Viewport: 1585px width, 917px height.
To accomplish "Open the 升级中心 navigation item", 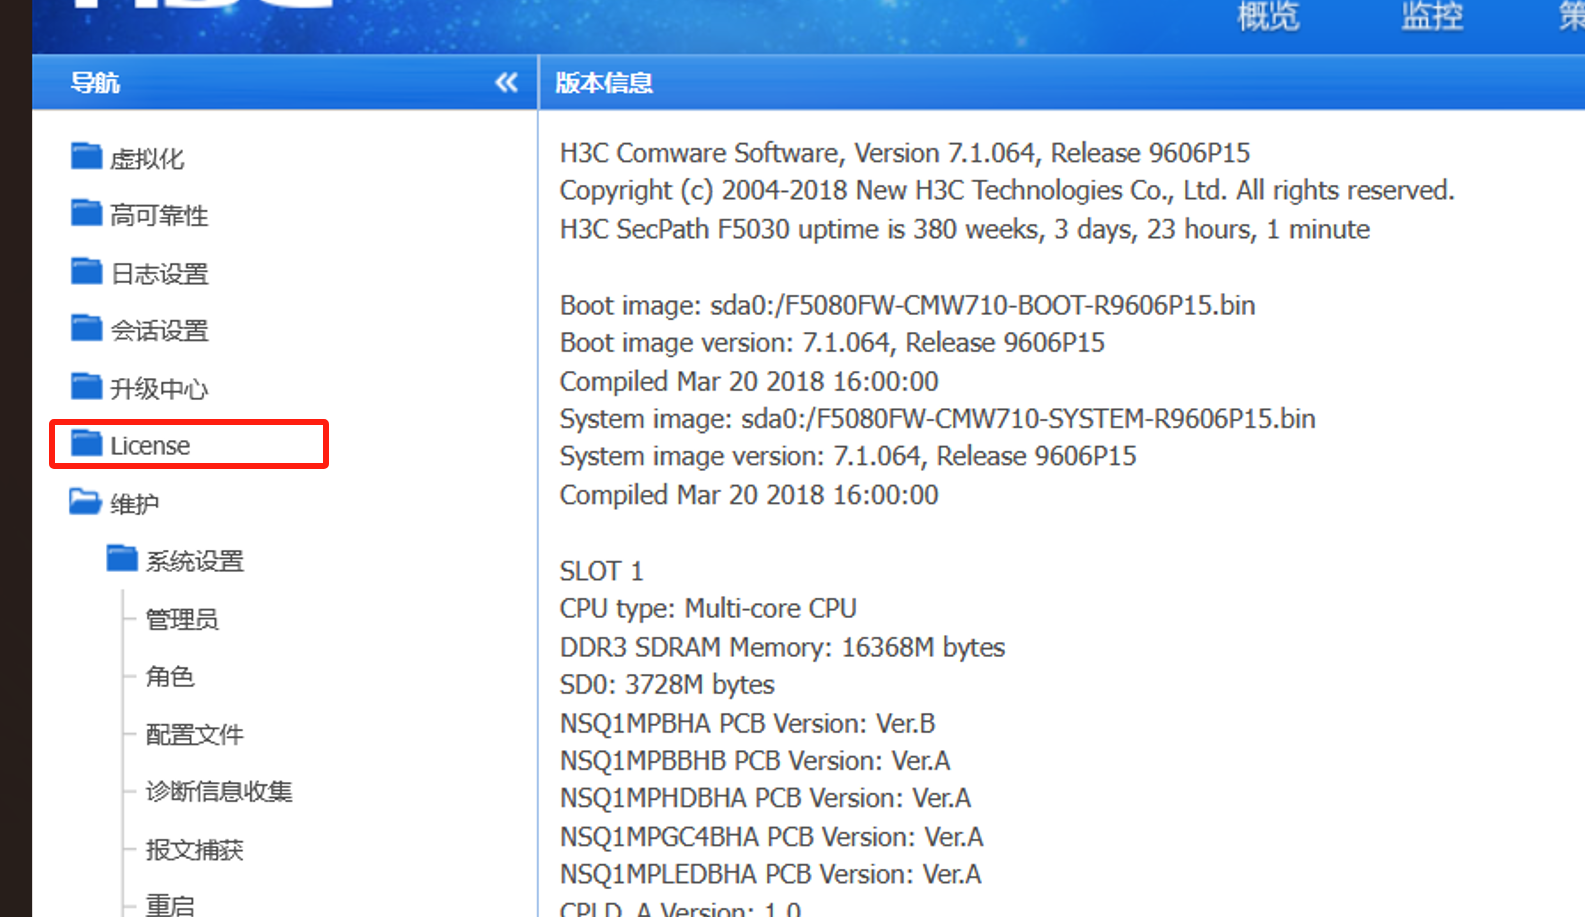I will [x=159, y=389].
